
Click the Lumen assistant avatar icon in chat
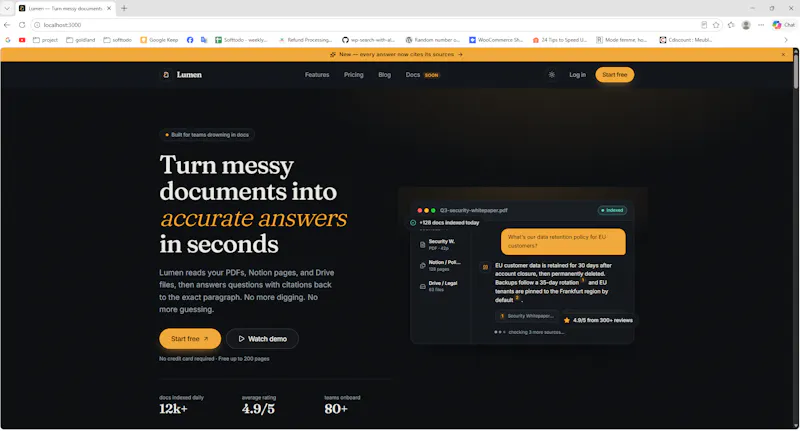[485, 267]
